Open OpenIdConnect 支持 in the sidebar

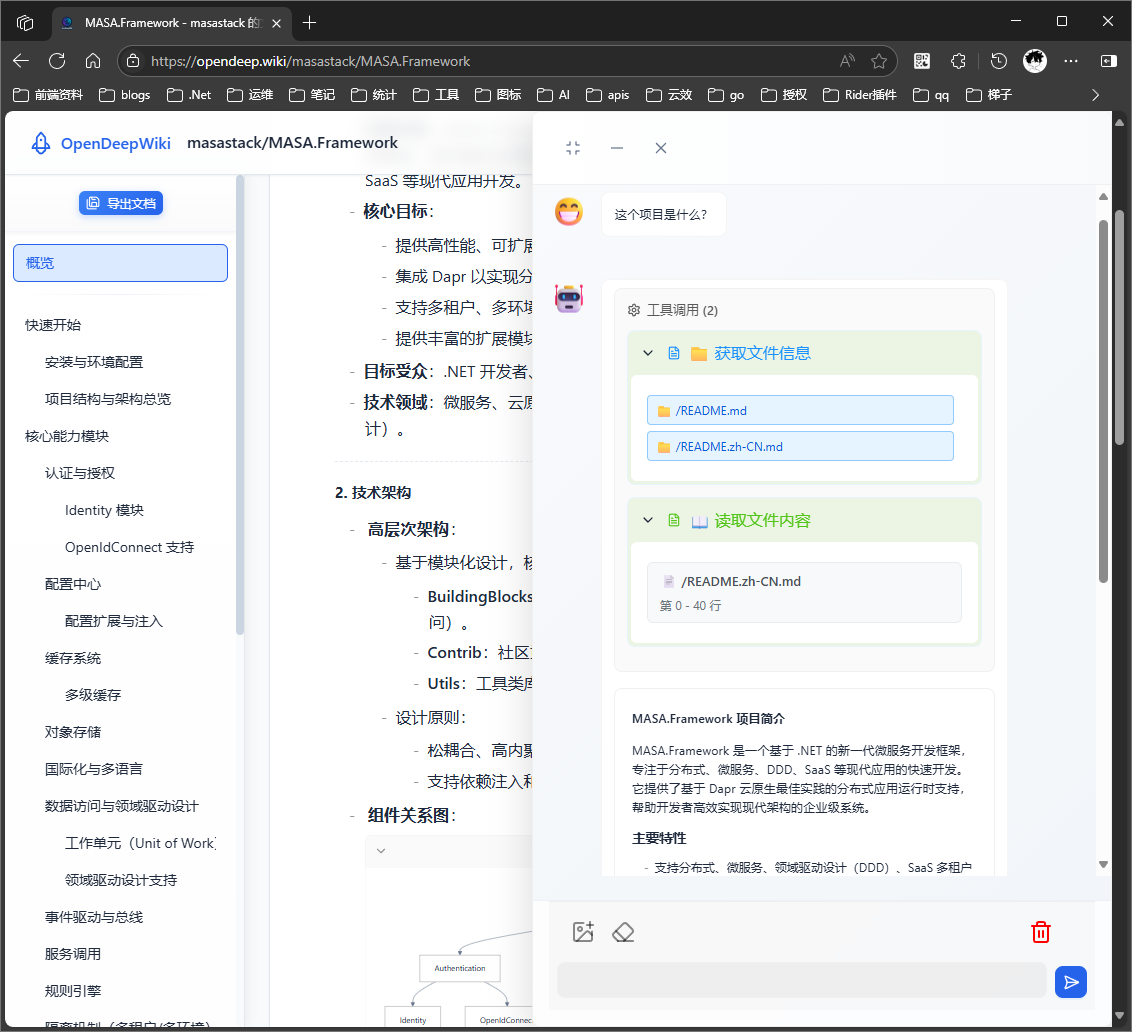coord(129,547)
